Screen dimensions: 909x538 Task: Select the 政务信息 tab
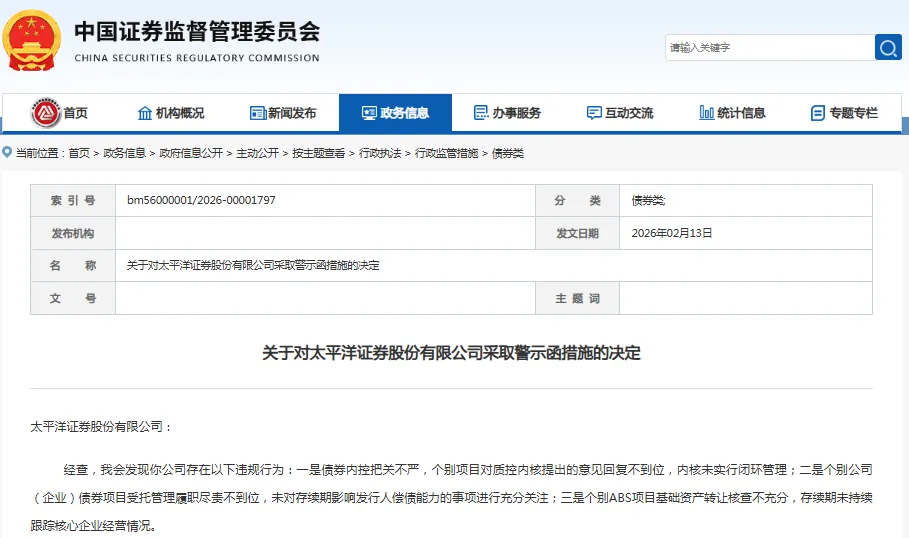(x=395, y=113)
